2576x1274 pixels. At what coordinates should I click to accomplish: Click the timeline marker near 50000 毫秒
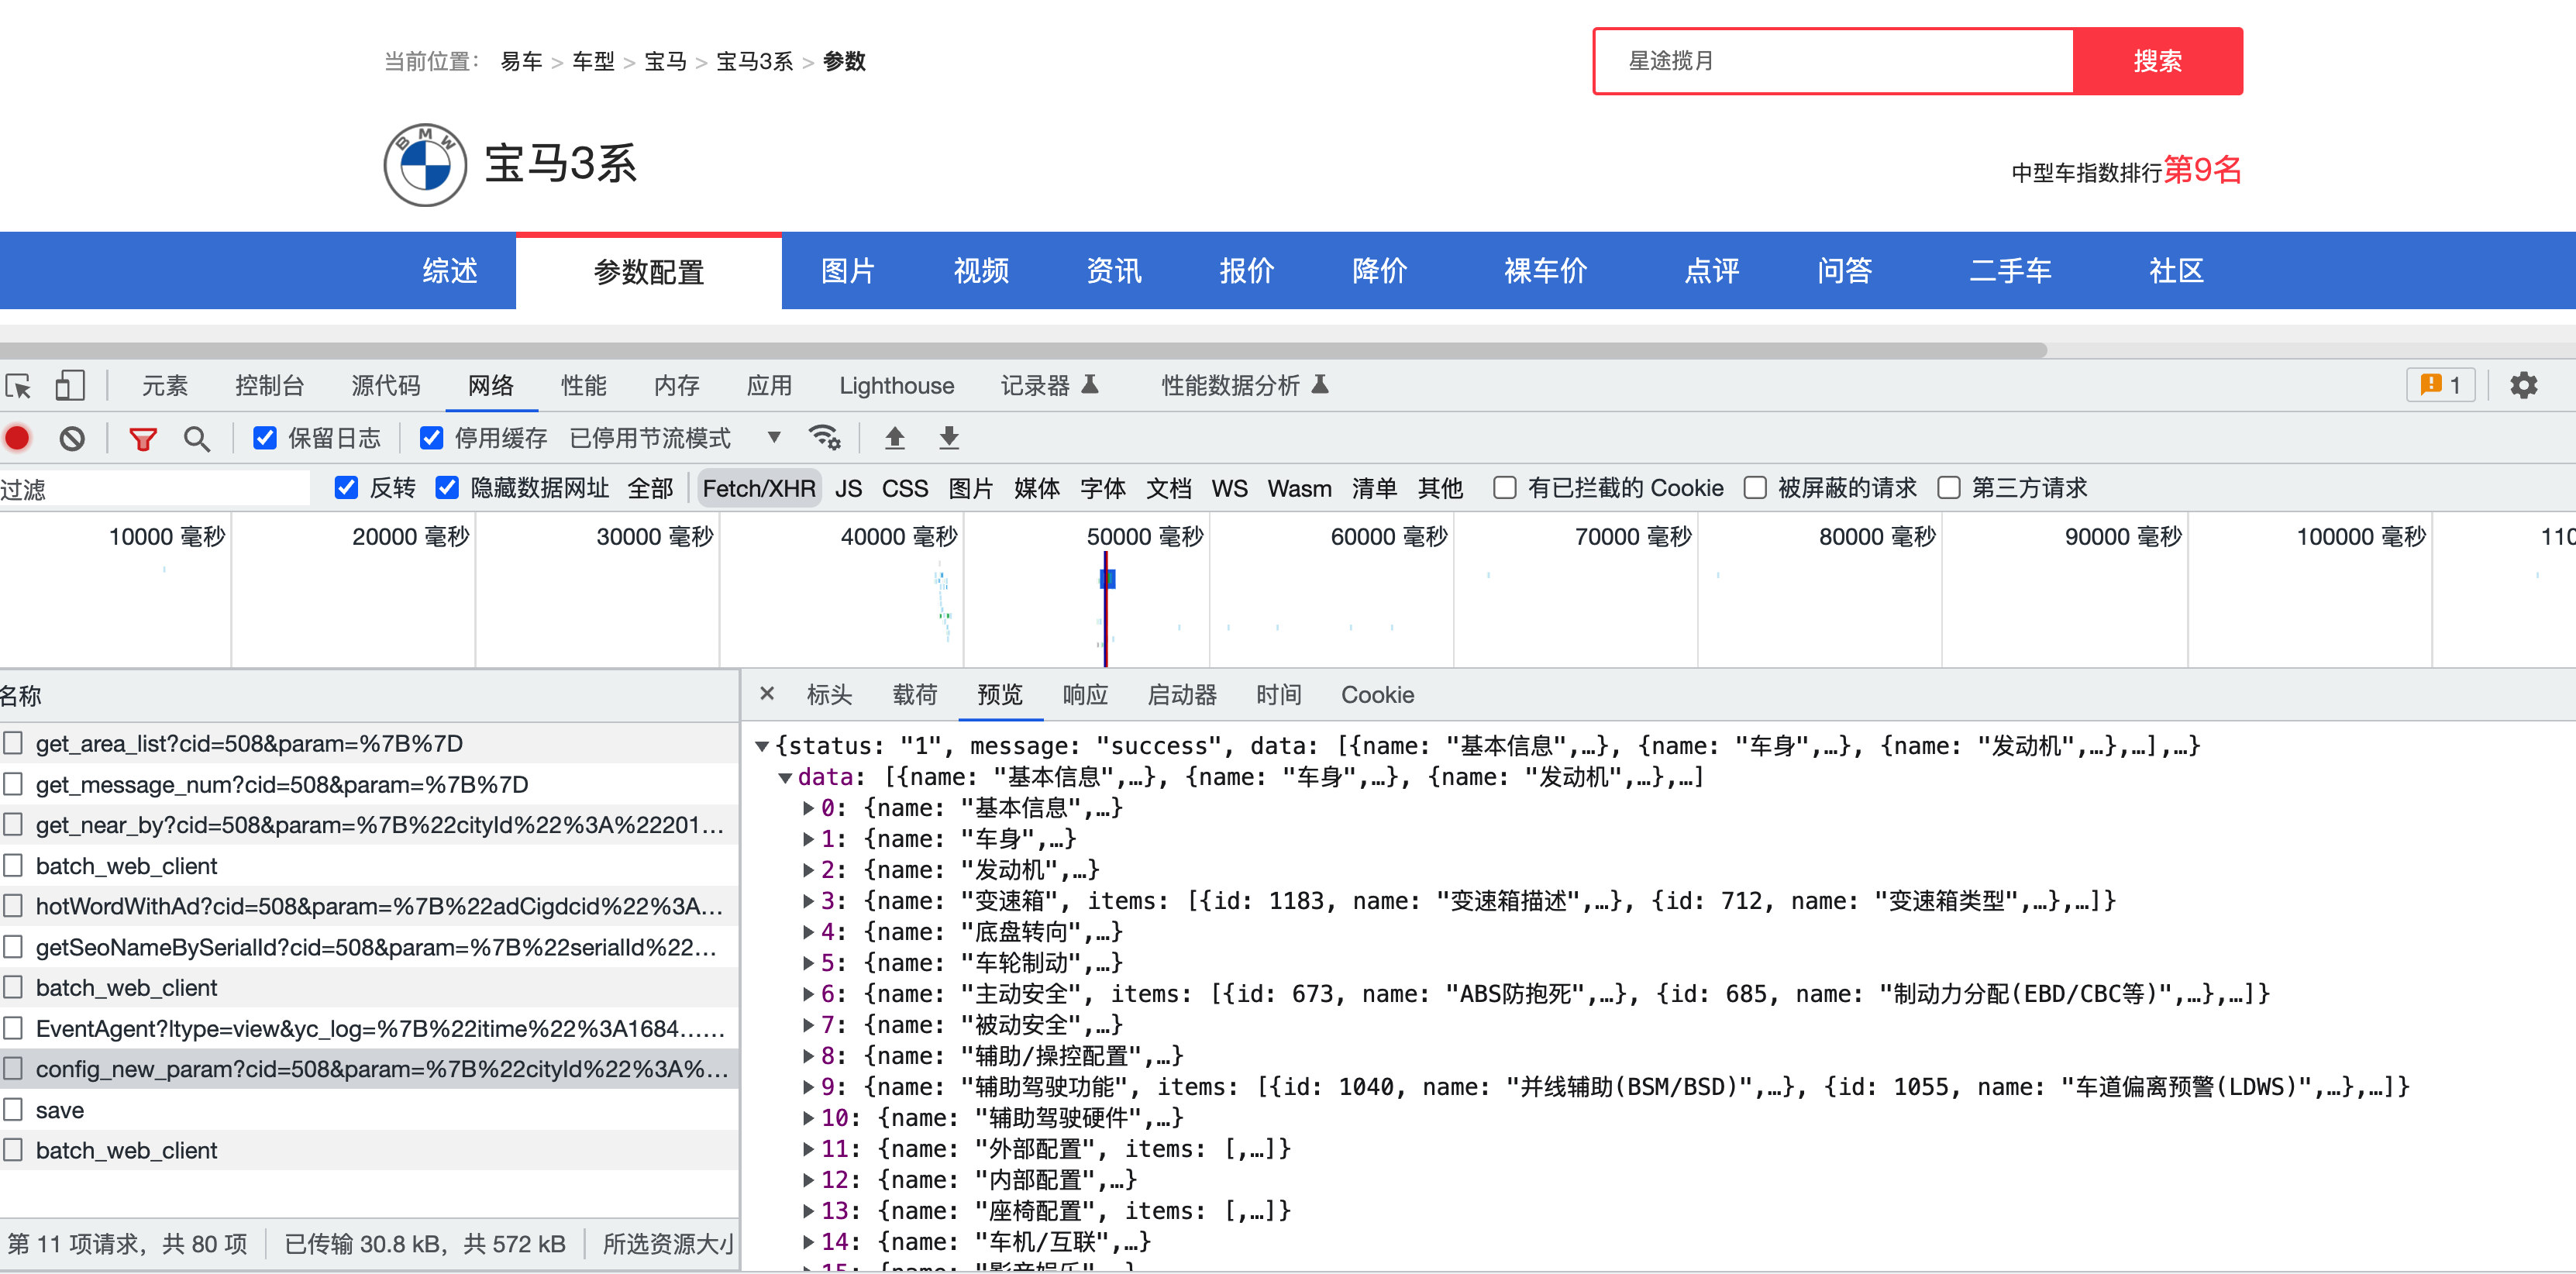click(x=1107, y=578)
